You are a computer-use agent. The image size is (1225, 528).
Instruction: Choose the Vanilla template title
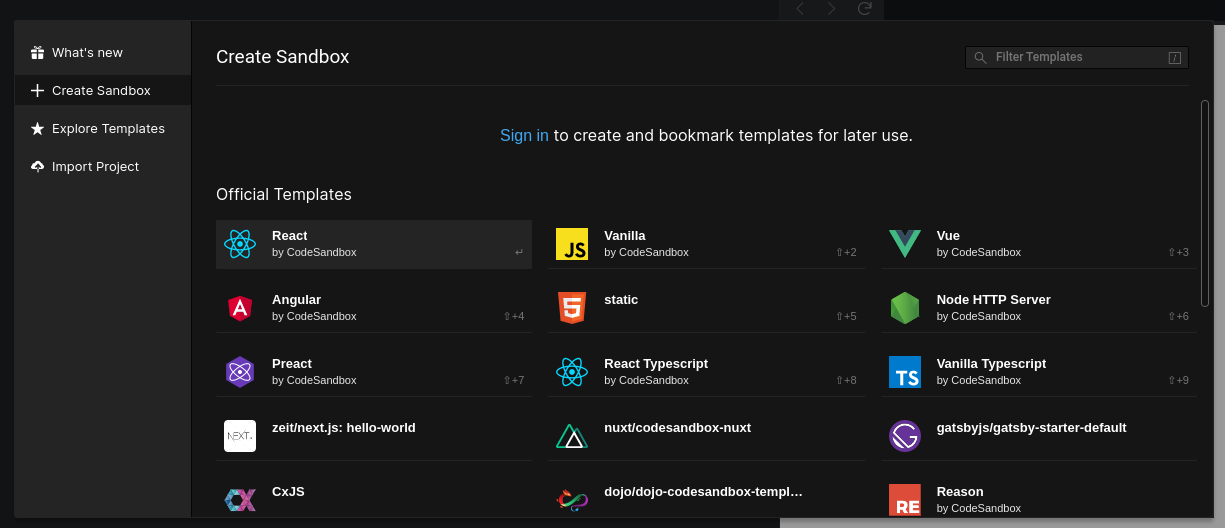625,236
